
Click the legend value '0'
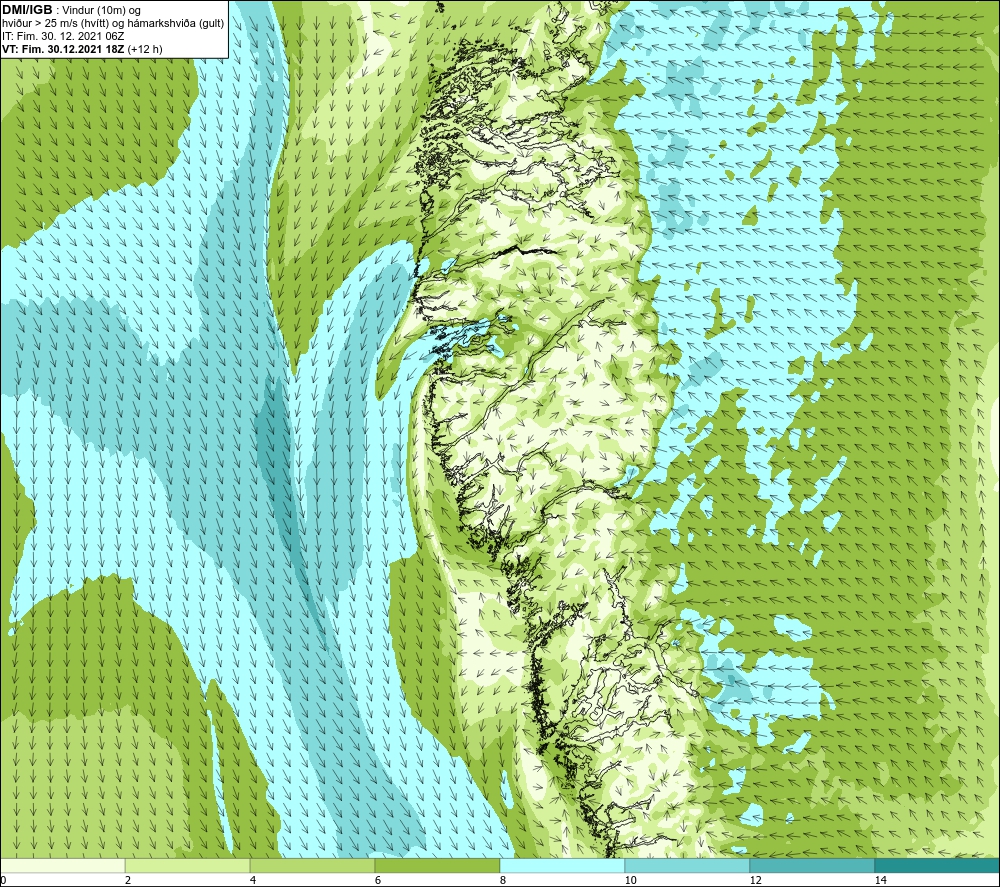(3, 880)
